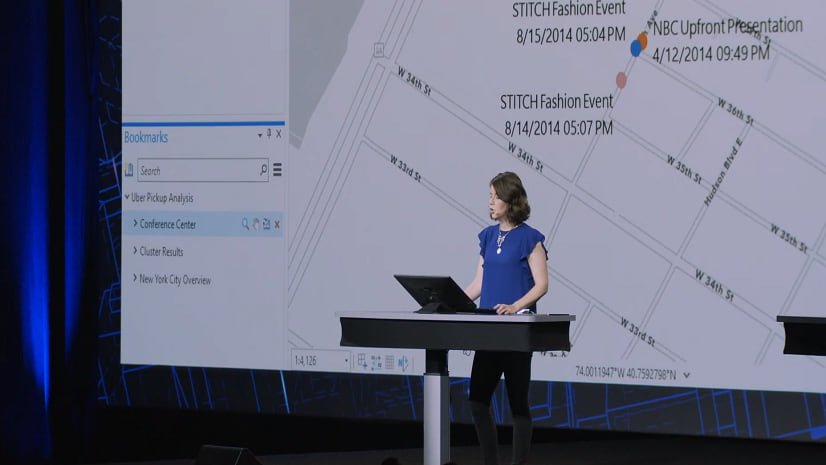Image resolution: width=826 pixels, height=465 pixels.
Task: Click the constraints icon beside the grid icon
Action: pyautogui.click(x=376, y=362)
